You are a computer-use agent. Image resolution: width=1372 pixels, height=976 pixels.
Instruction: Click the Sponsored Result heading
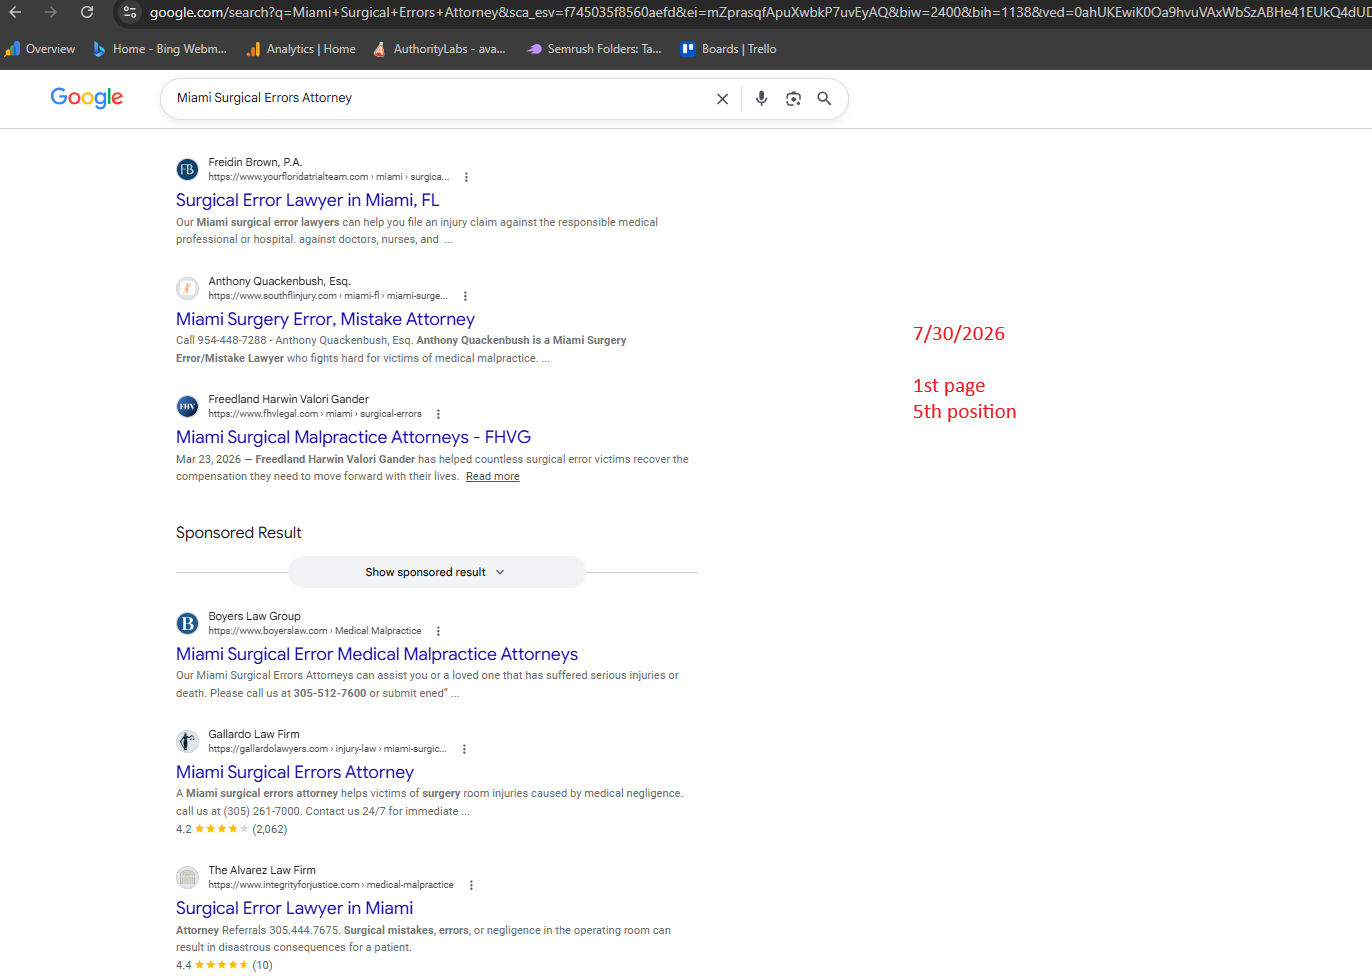pyautogui.click(x=239, y=533)
